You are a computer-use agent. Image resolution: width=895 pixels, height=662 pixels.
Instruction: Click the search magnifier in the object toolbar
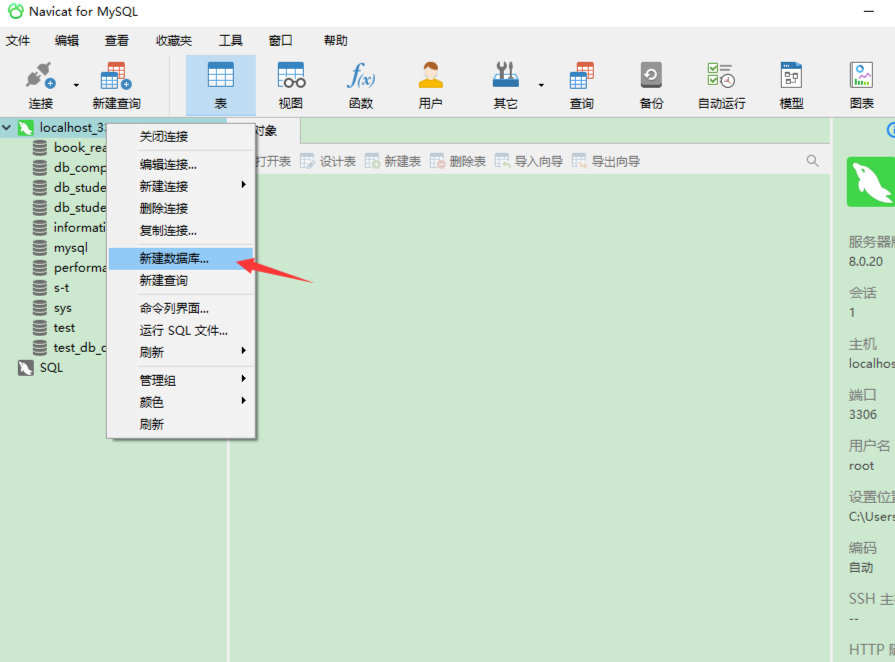point(812,161)
